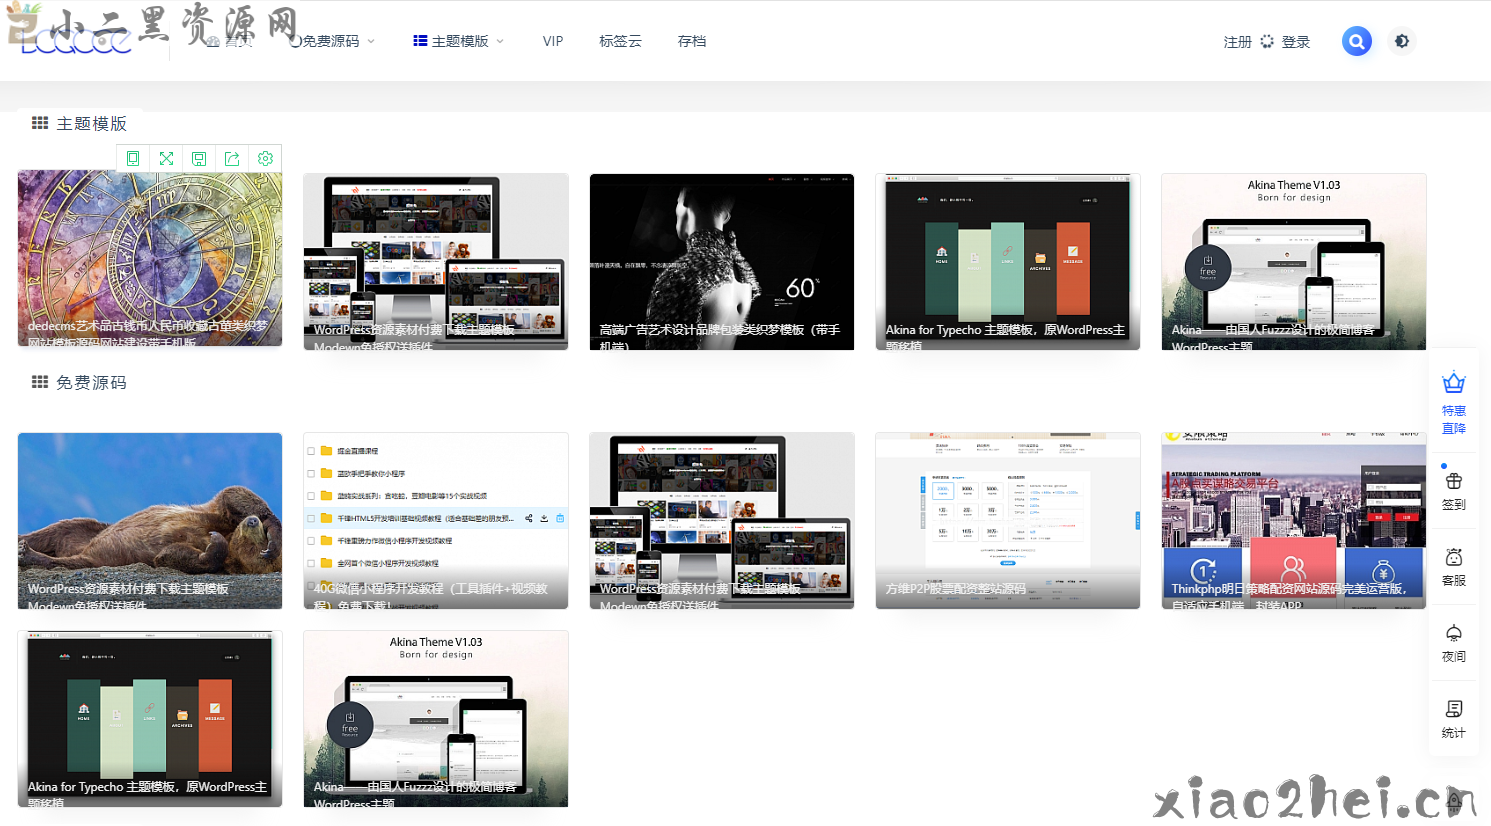Open Akina for Typecho card under 免费源码
The image size is (1491, 826).
(150, 719)
